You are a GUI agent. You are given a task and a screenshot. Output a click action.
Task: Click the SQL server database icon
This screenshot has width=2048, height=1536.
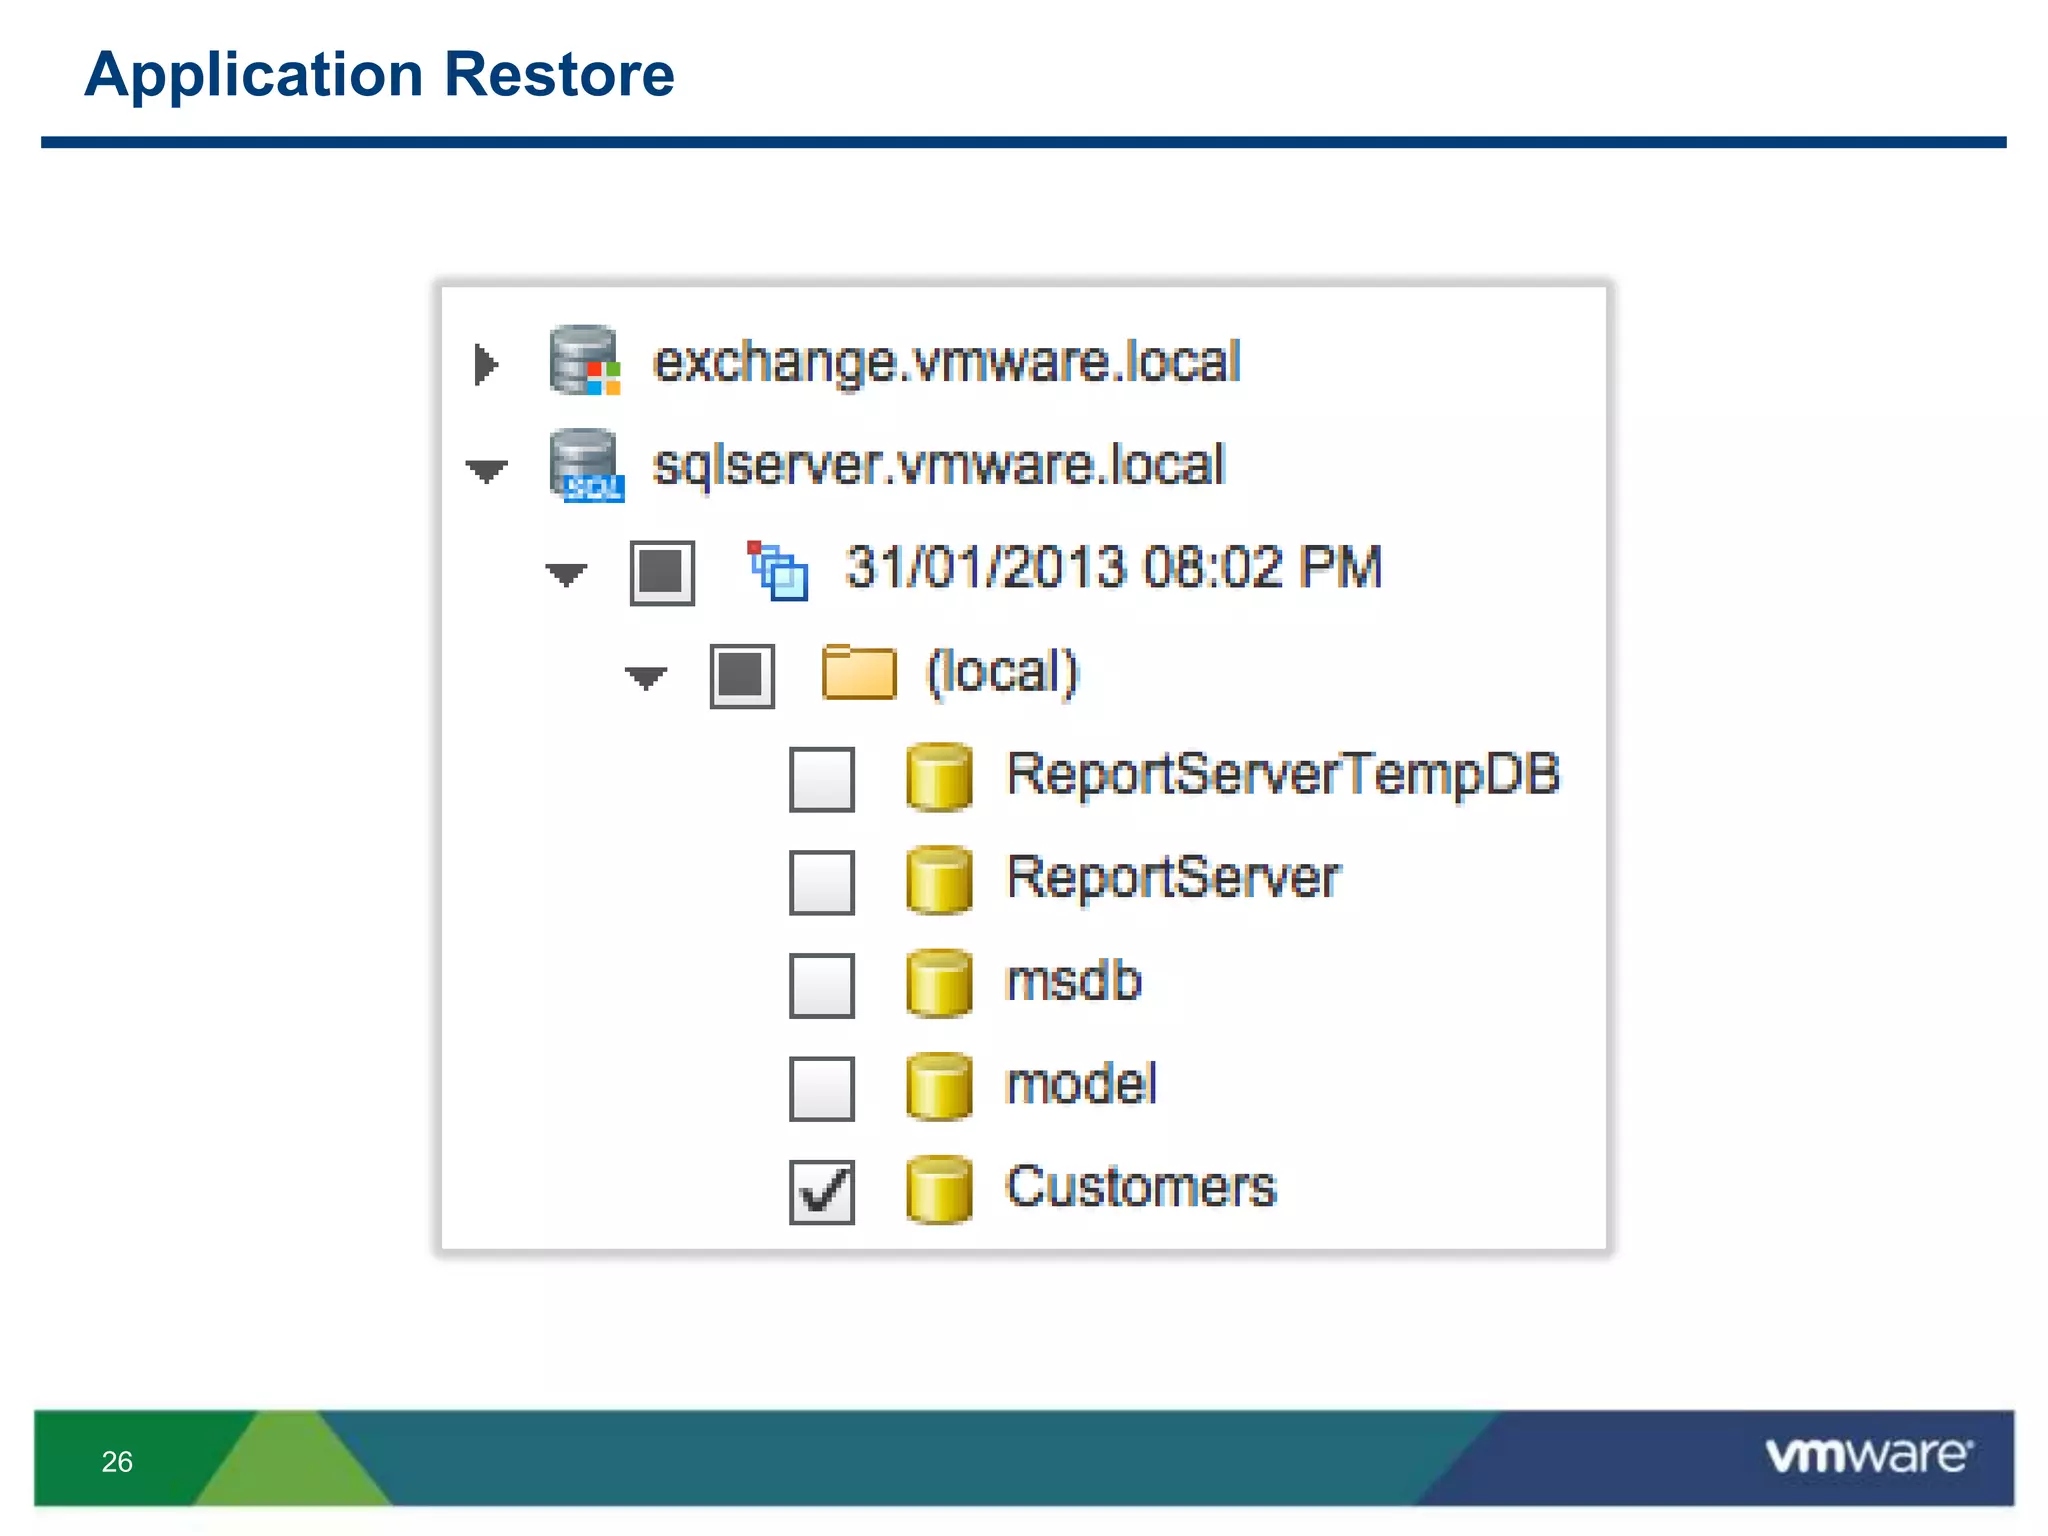tap(586, 465)
